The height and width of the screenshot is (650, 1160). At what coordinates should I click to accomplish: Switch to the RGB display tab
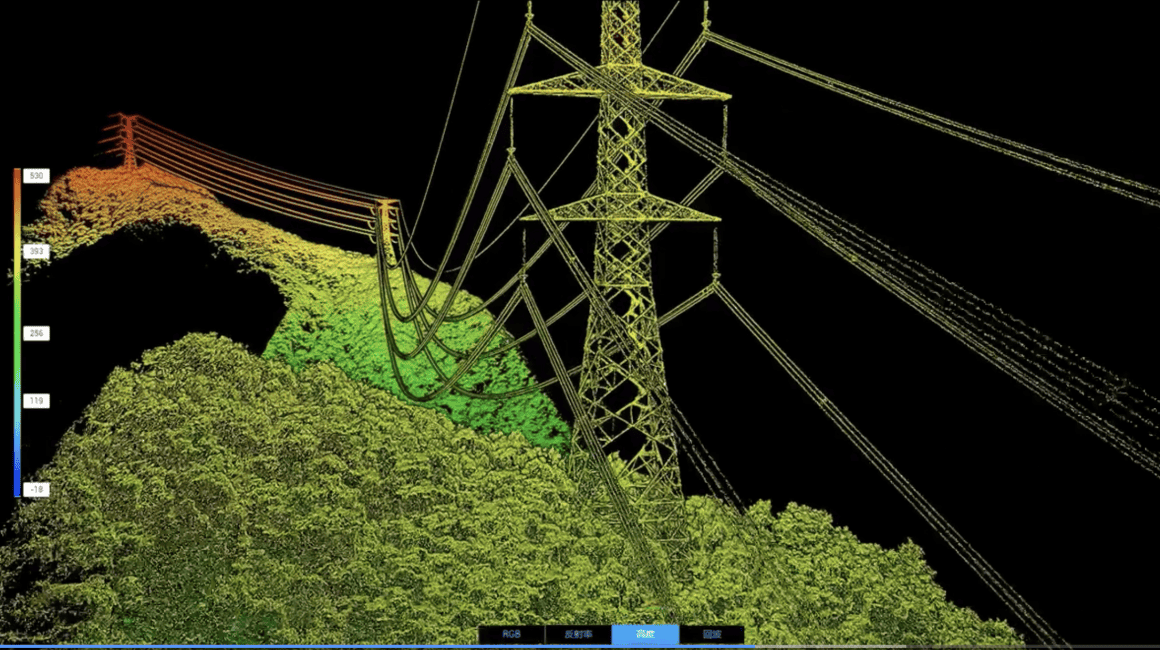[x=512, y=634]
